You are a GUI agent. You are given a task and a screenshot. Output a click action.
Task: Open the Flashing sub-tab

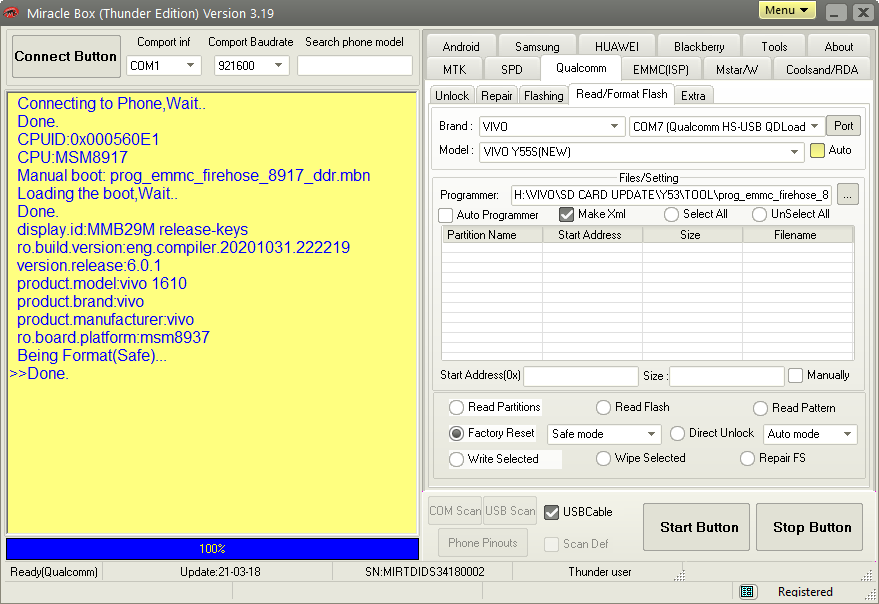[x=544, y=95]
